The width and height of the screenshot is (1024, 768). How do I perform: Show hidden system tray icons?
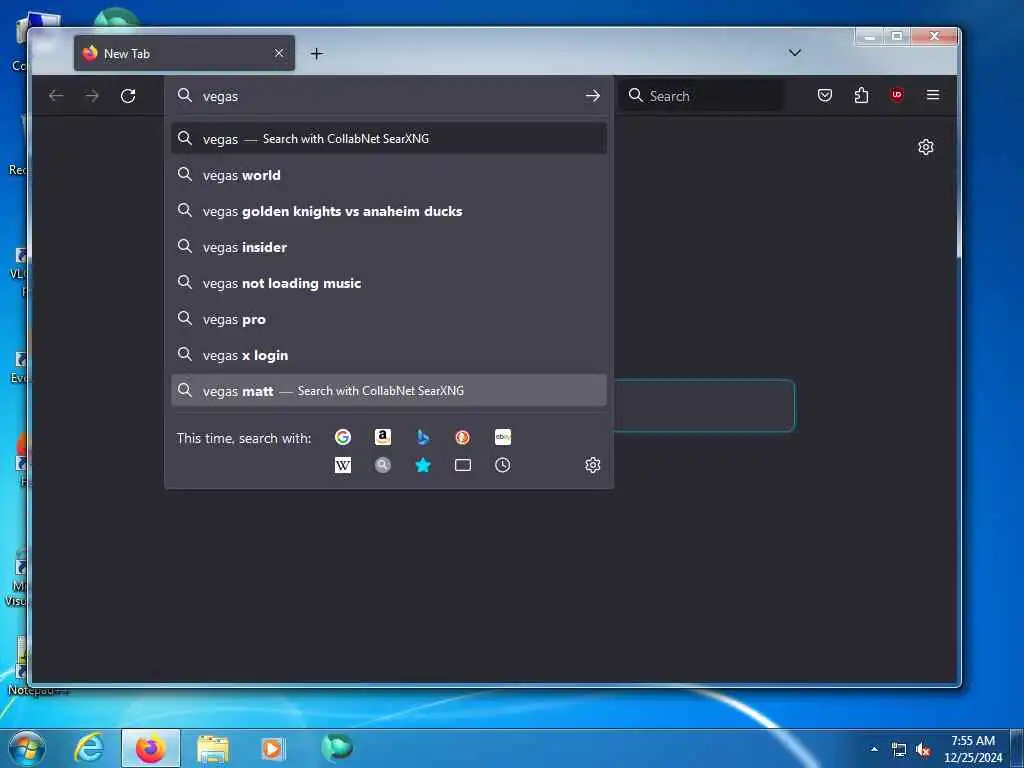tap(874, 749)
